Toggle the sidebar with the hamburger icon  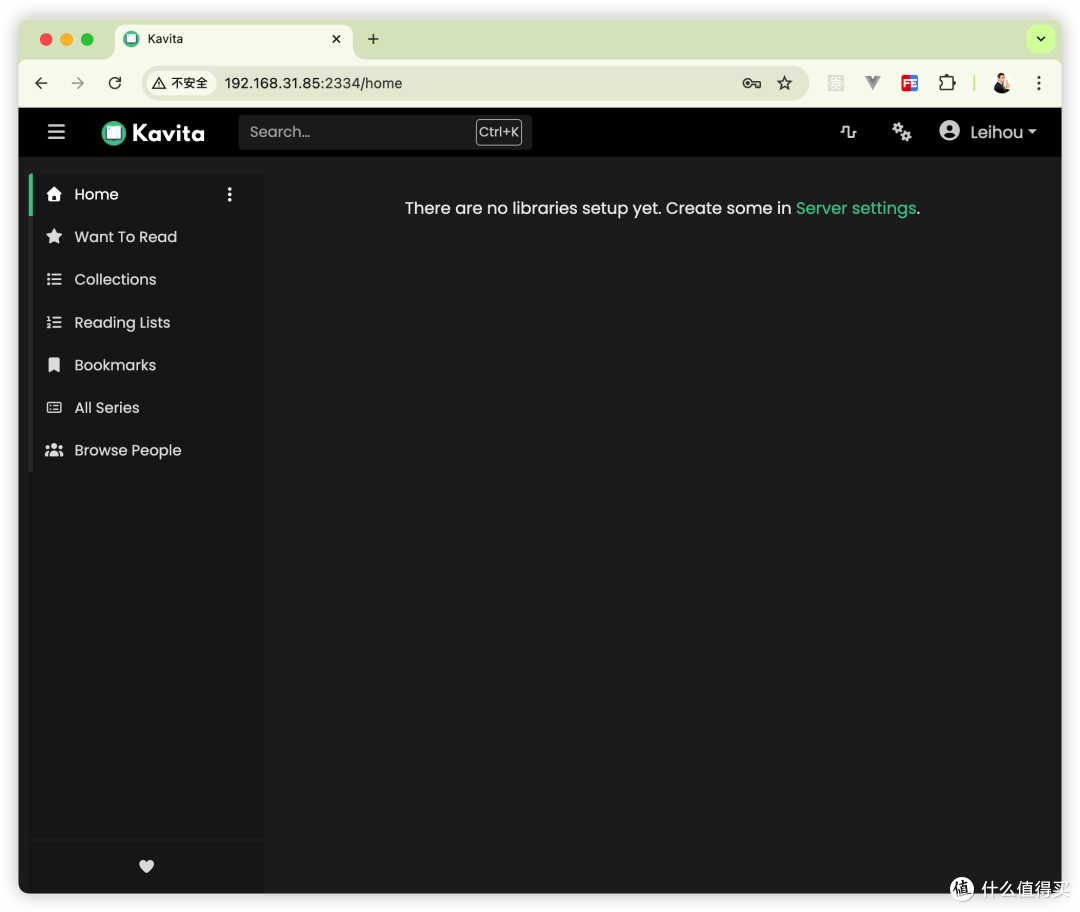pos(56,132)
